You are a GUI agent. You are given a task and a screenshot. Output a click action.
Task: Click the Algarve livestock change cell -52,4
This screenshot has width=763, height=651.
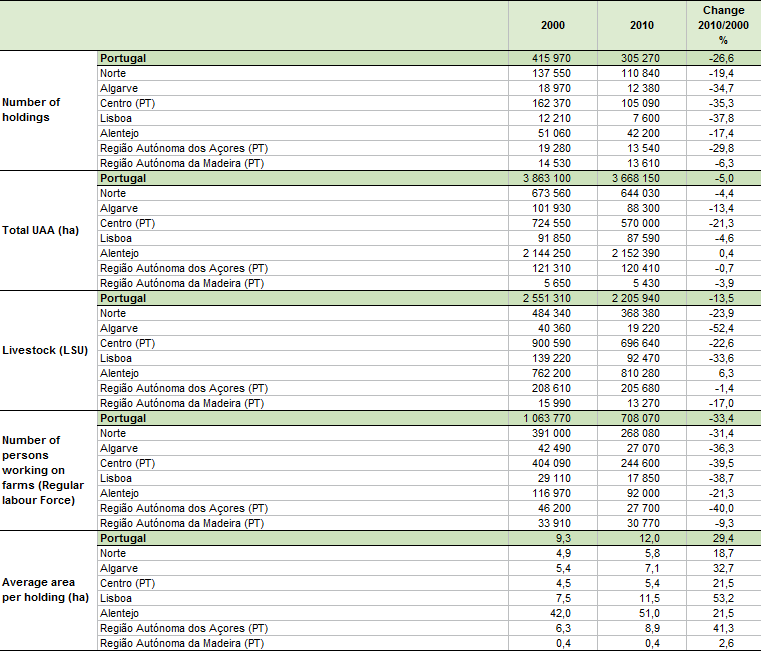(x=723, y=328)
